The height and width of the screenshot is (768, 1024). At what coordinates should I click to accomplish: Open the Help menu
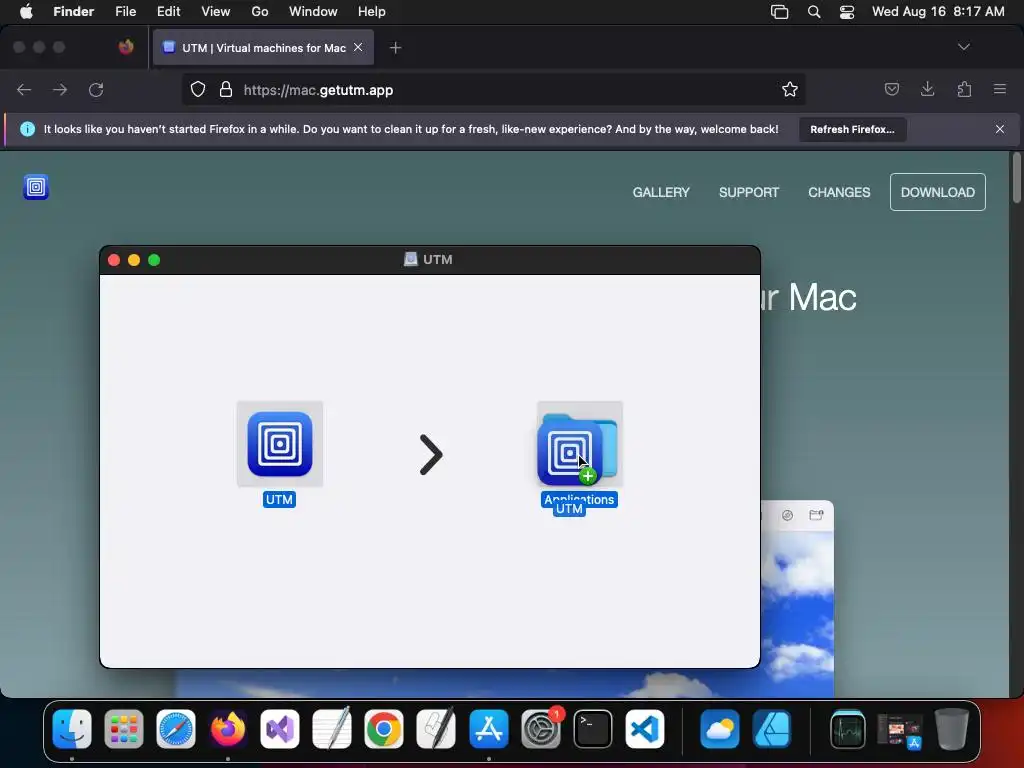(372, 12)
